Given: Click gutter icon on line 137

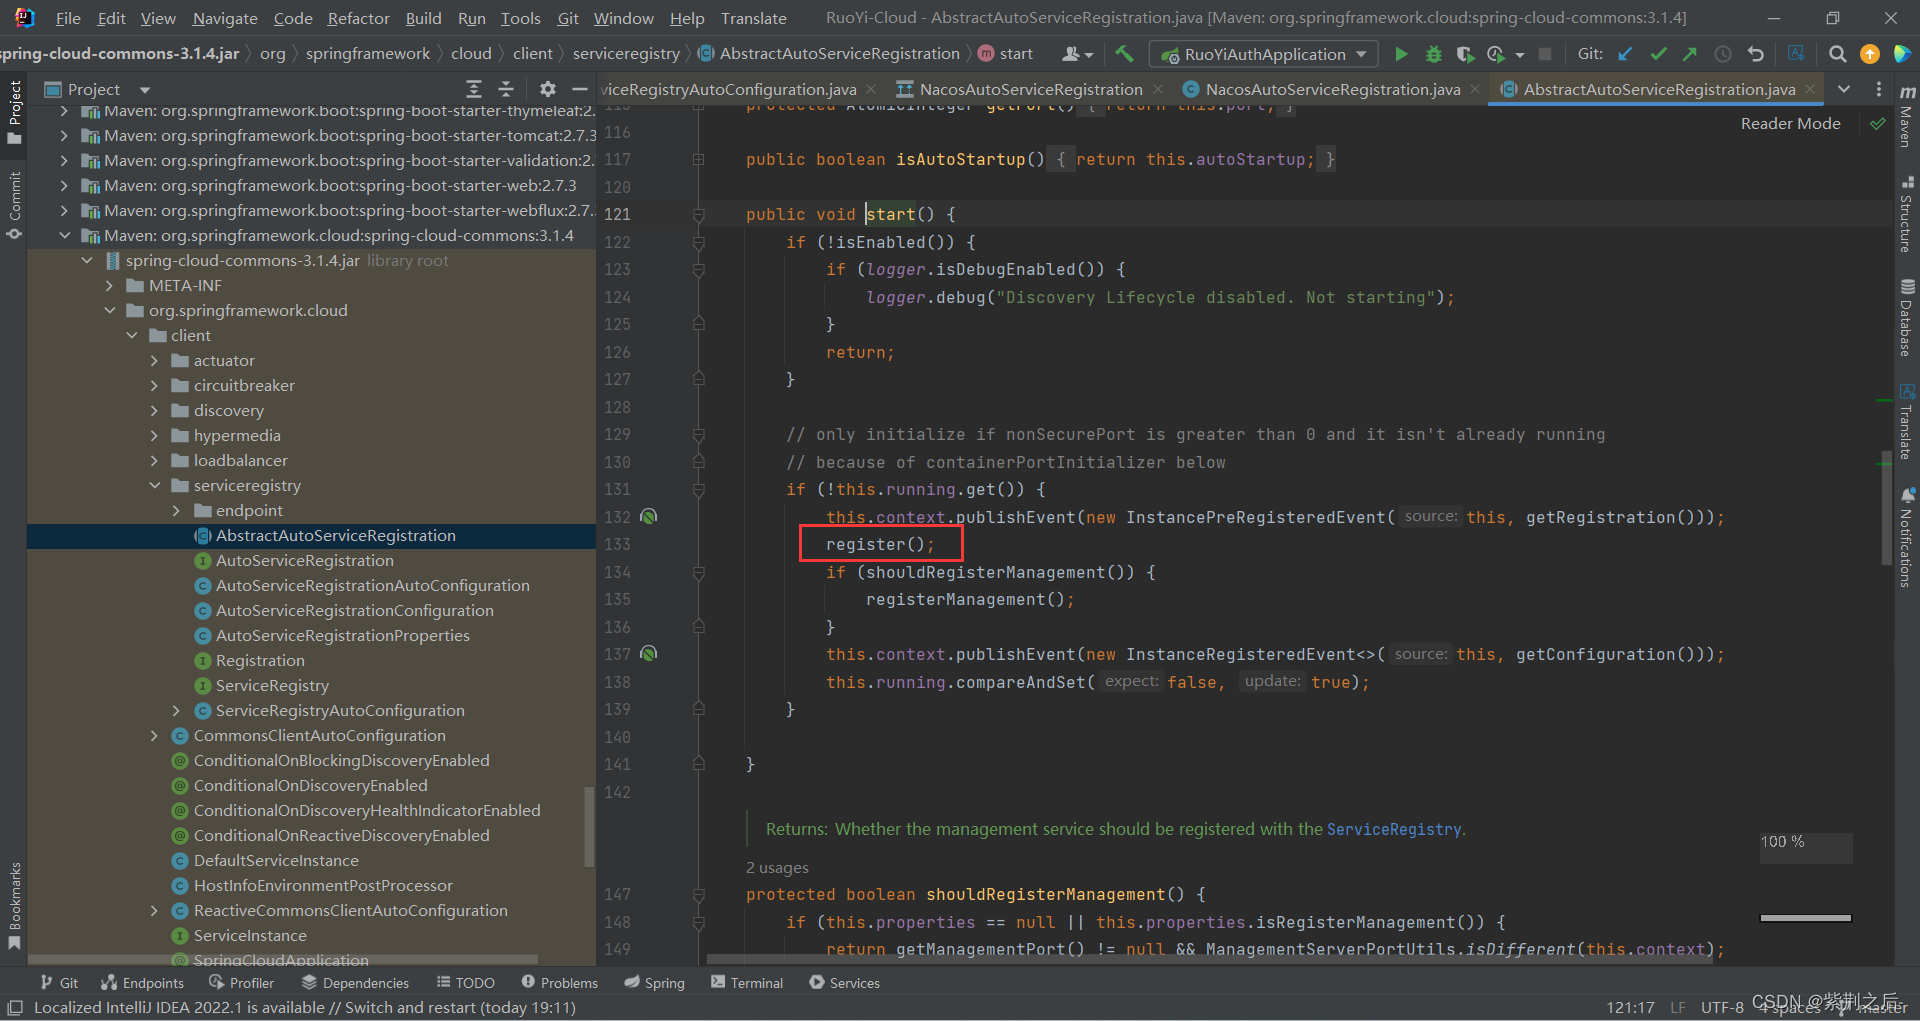Looking at the screenshot, I should 649,654.
